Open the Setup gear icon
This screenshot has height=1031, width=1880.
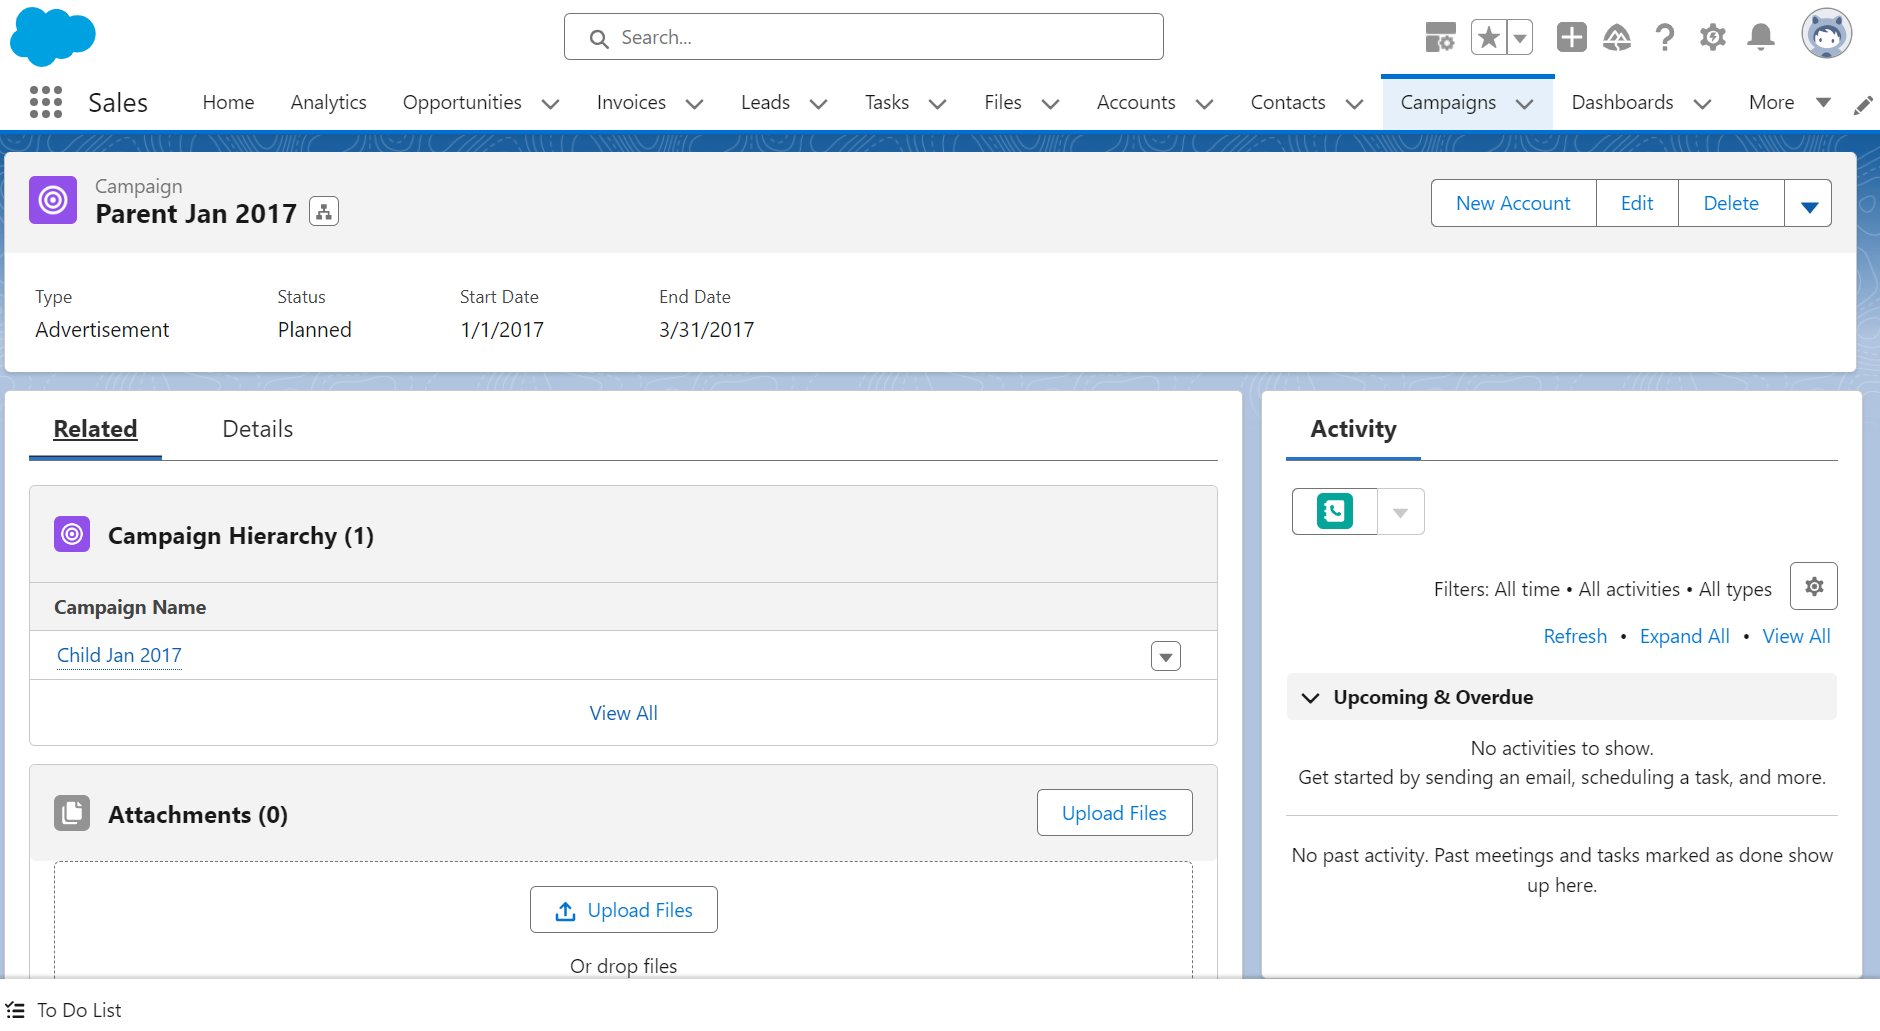(1712, 38)
